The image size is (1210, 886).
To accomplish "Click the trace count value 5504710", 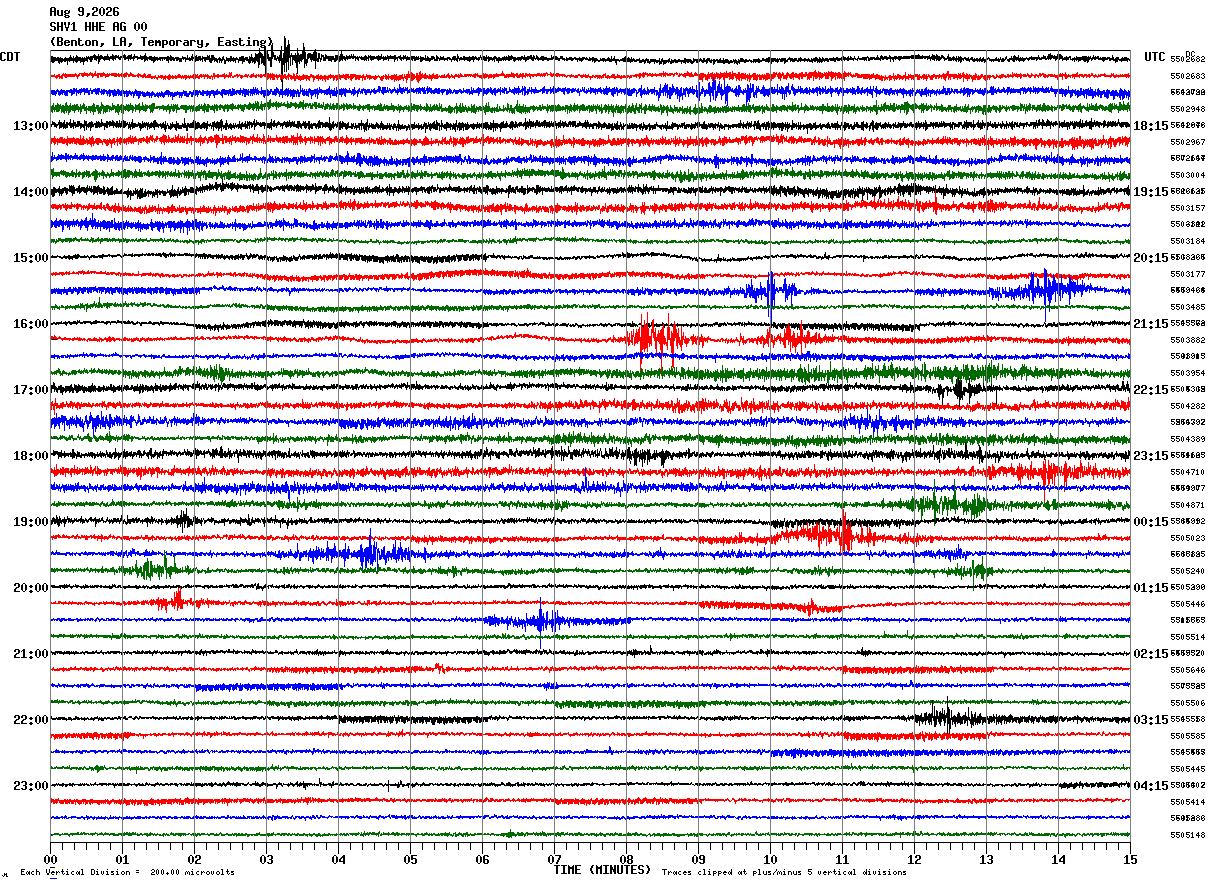I will pyautogui.click(x=1187, y=472).
